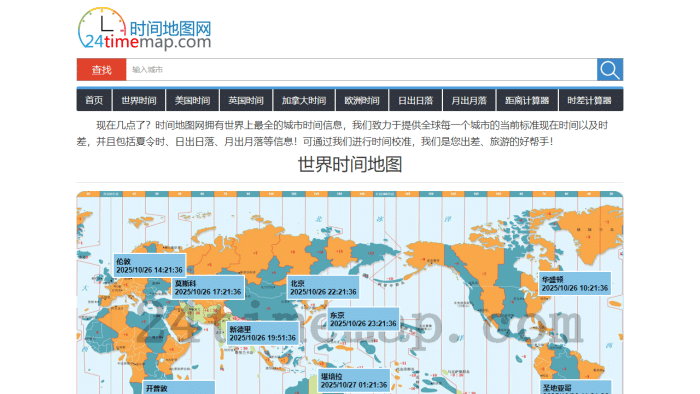Open the 世界时间 menu item
This screenshot has width=700, height=394.
(x=139, y=100)
